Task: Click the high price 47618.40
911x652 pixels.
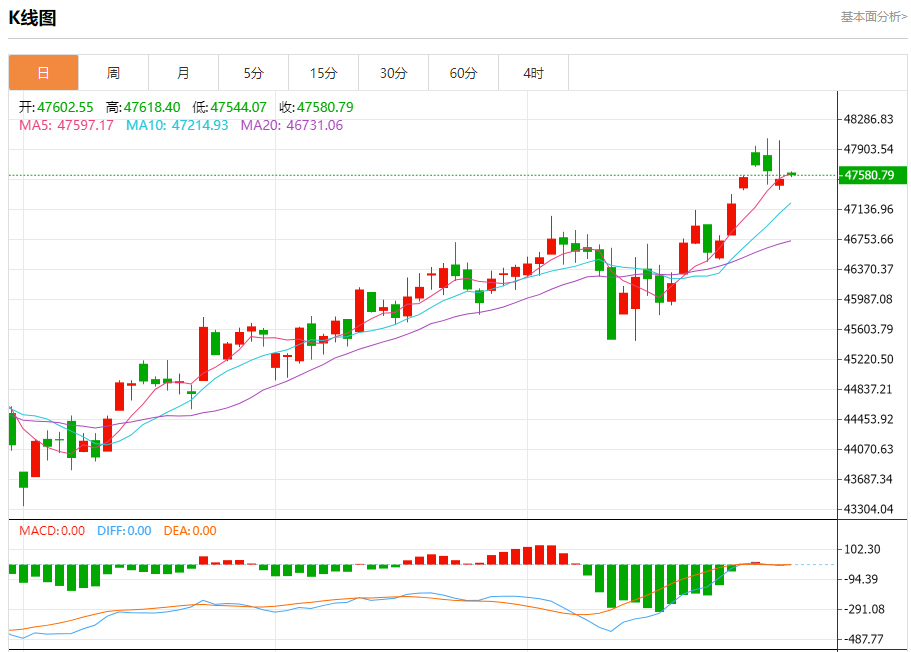Action: [152, 107]
